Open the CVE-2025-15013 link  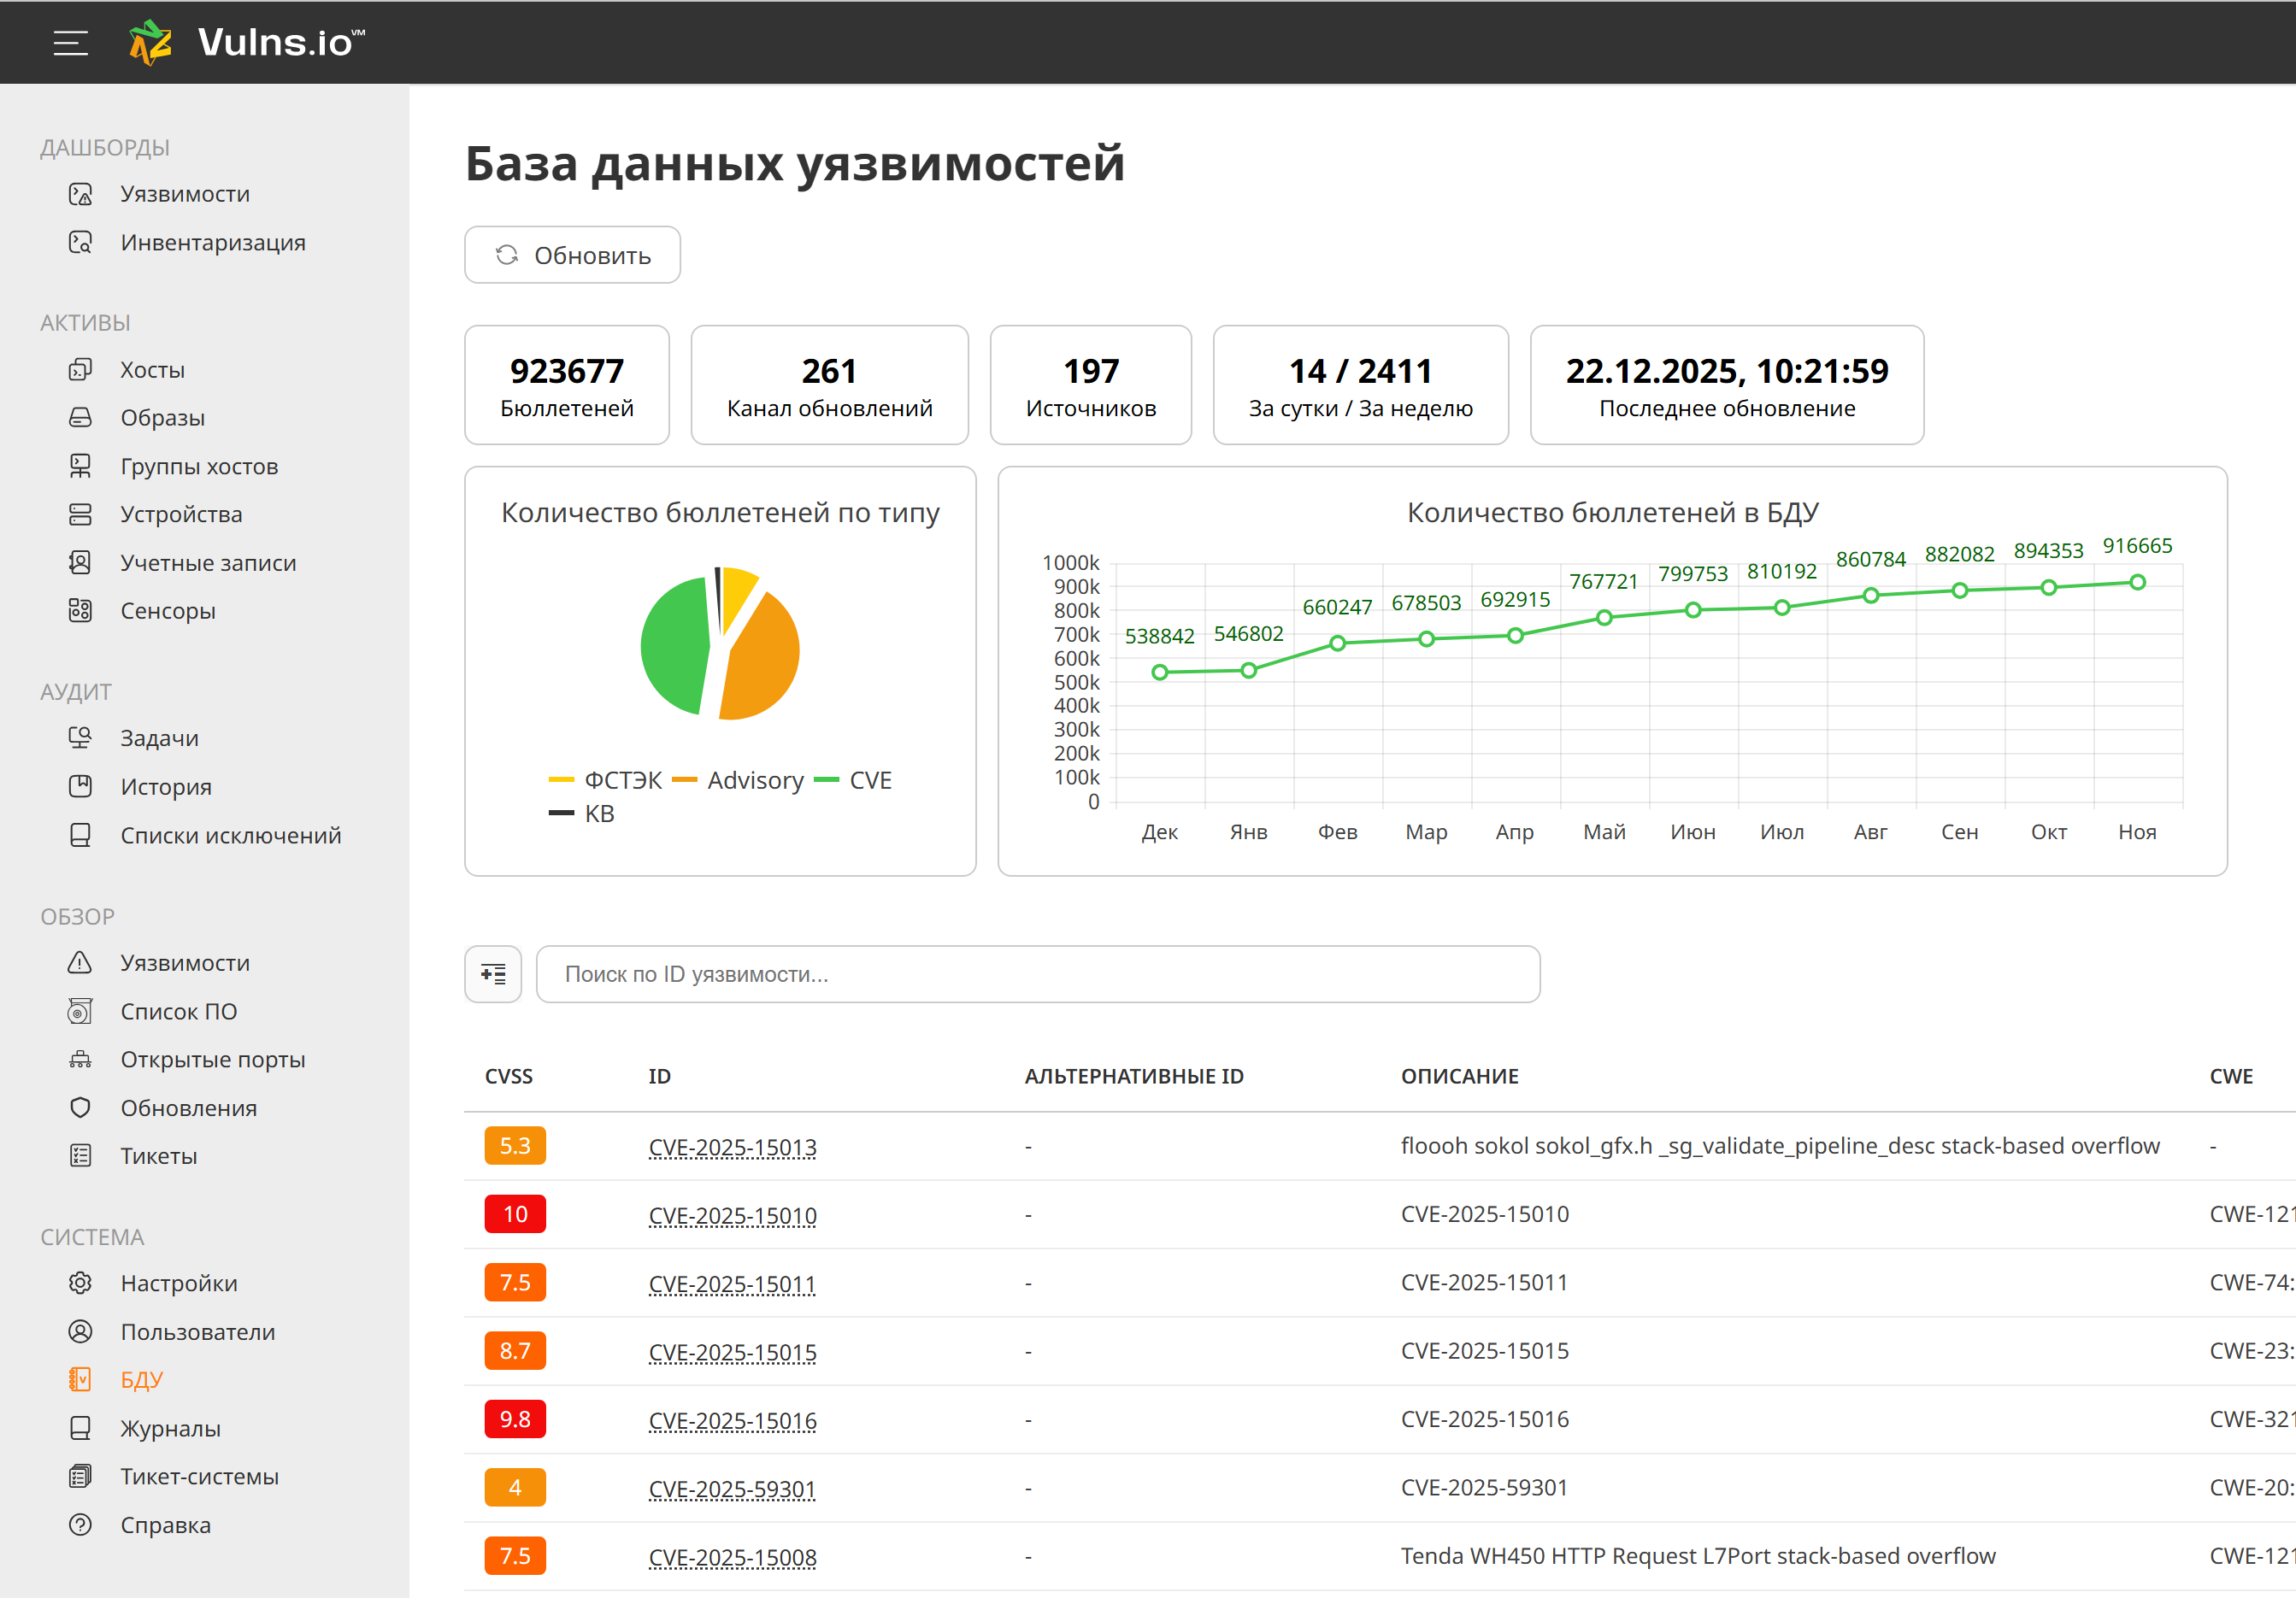tap(732, 1147)
